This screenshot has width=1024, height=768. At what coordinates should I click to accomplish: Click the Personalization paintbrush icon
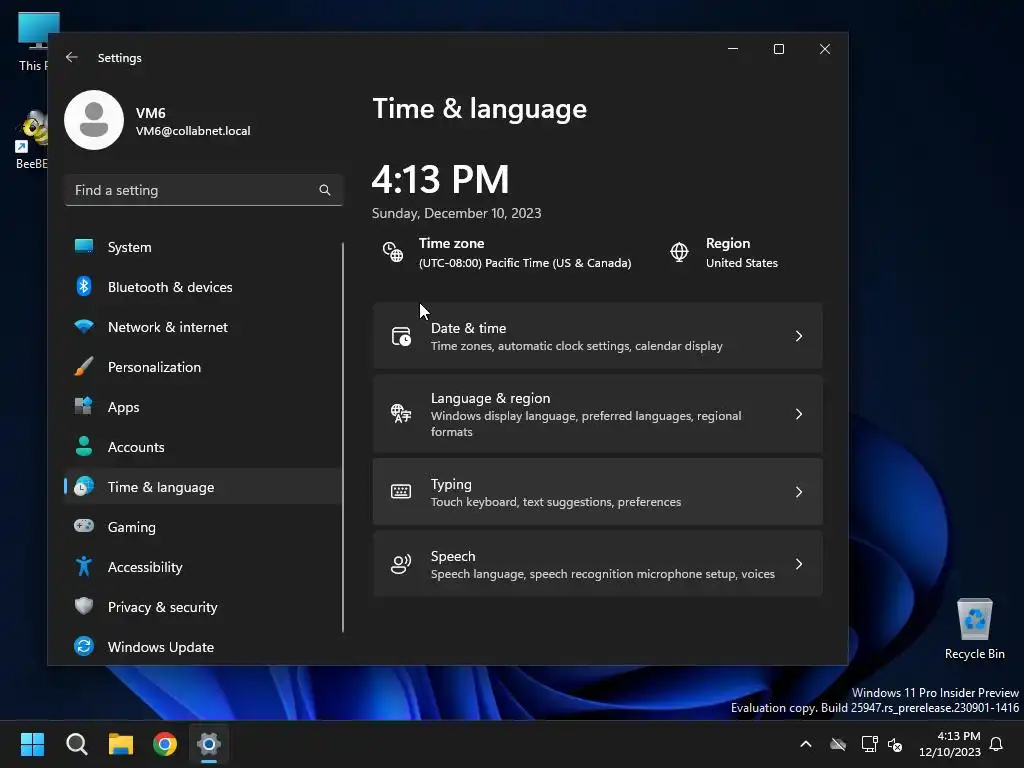click(x=84, y=366)
